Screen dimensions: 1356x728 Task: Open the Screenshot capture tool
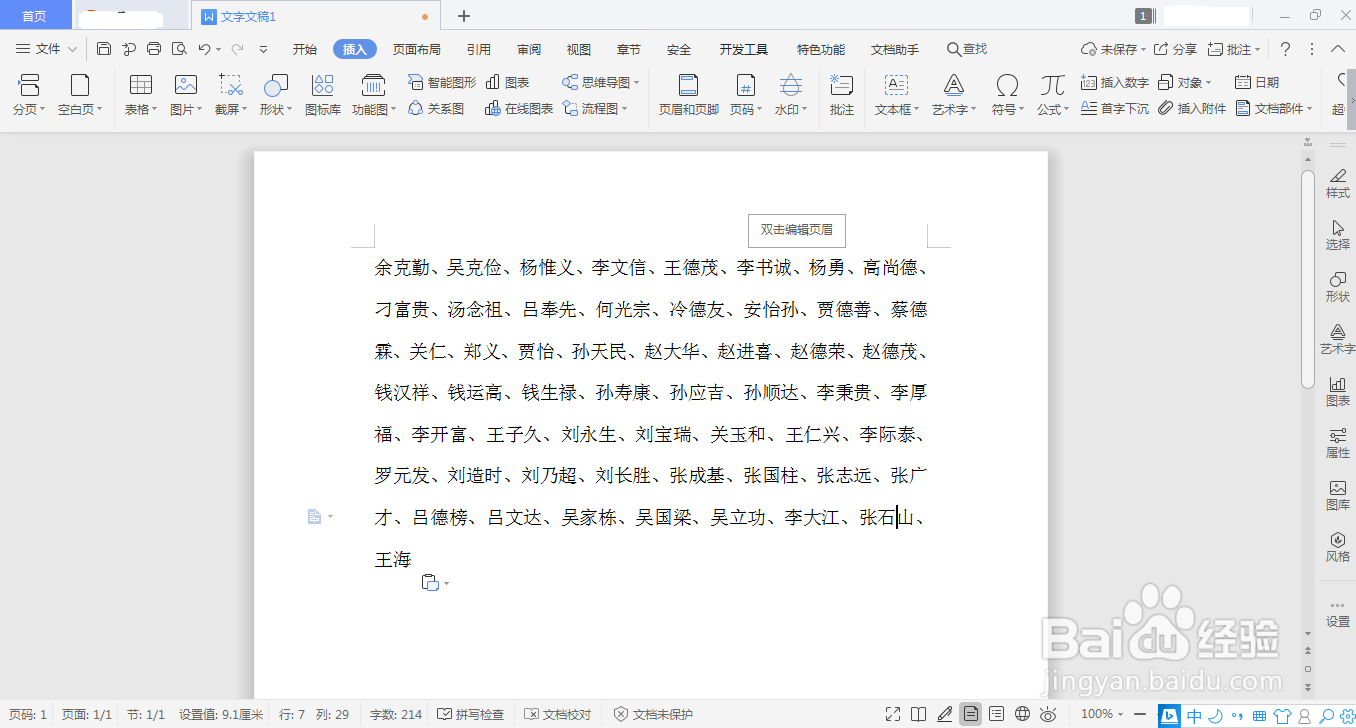click(x=229, y=95)
